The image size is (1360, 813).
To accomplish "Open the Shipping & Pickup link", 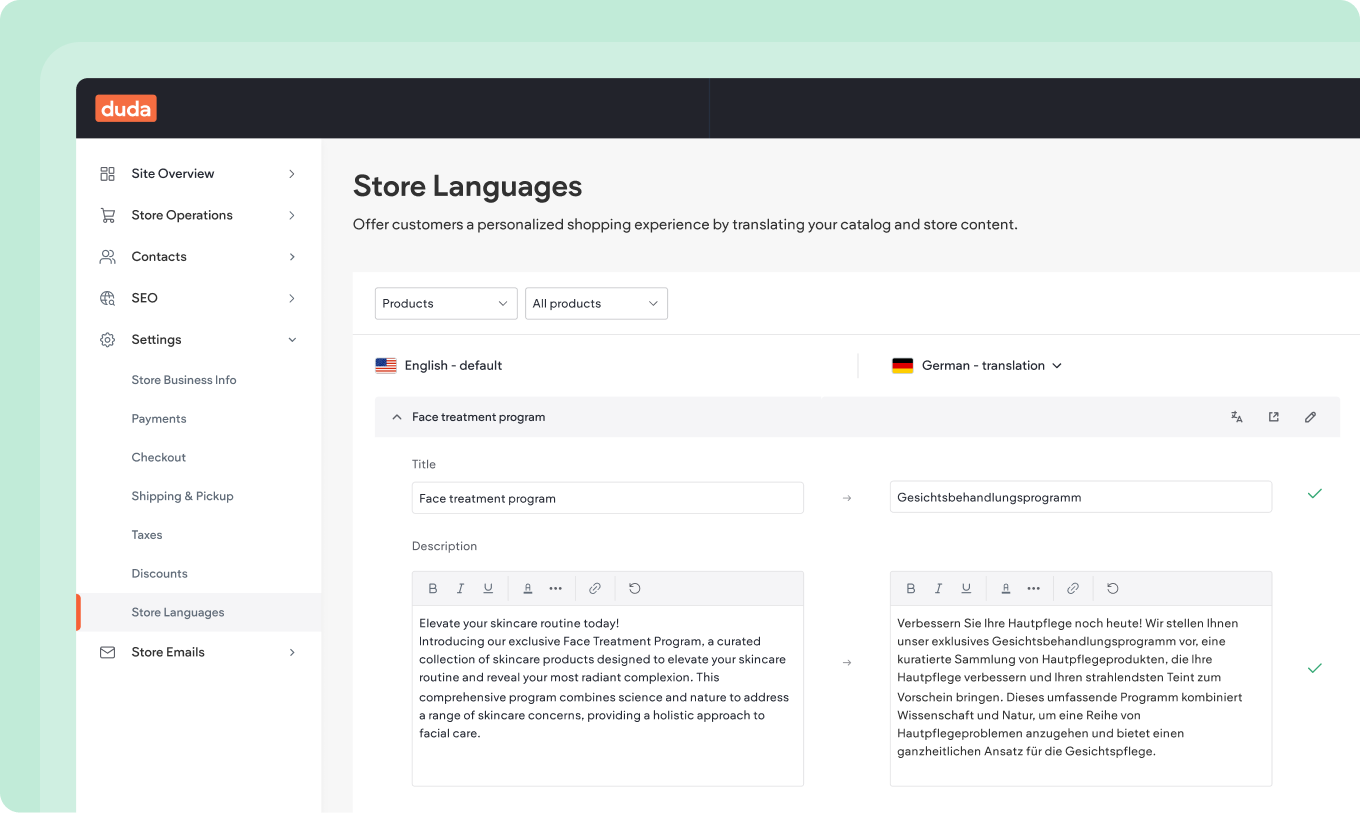I will pos(183,496).
